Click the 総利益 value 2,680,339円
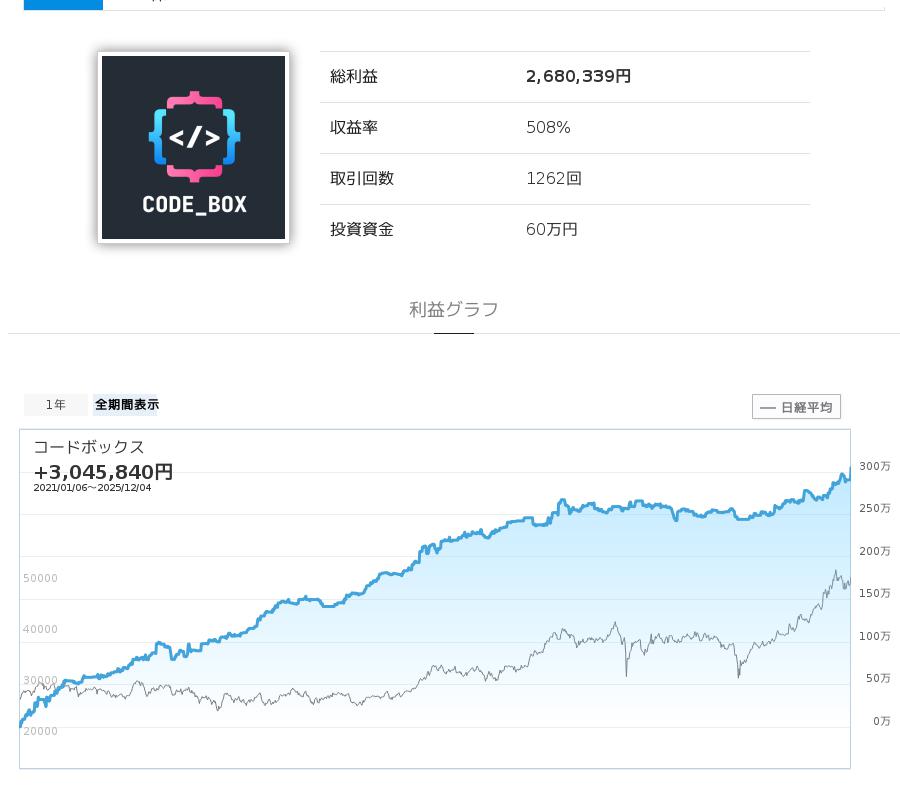Viewport: 900px width, 790px height. click(578, 77)
